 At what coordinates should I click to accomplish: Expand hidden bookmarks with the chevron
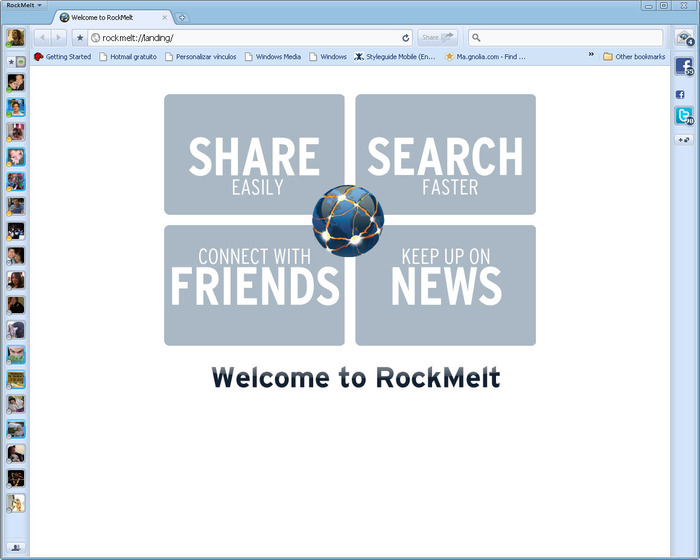[x=591, y=54]
